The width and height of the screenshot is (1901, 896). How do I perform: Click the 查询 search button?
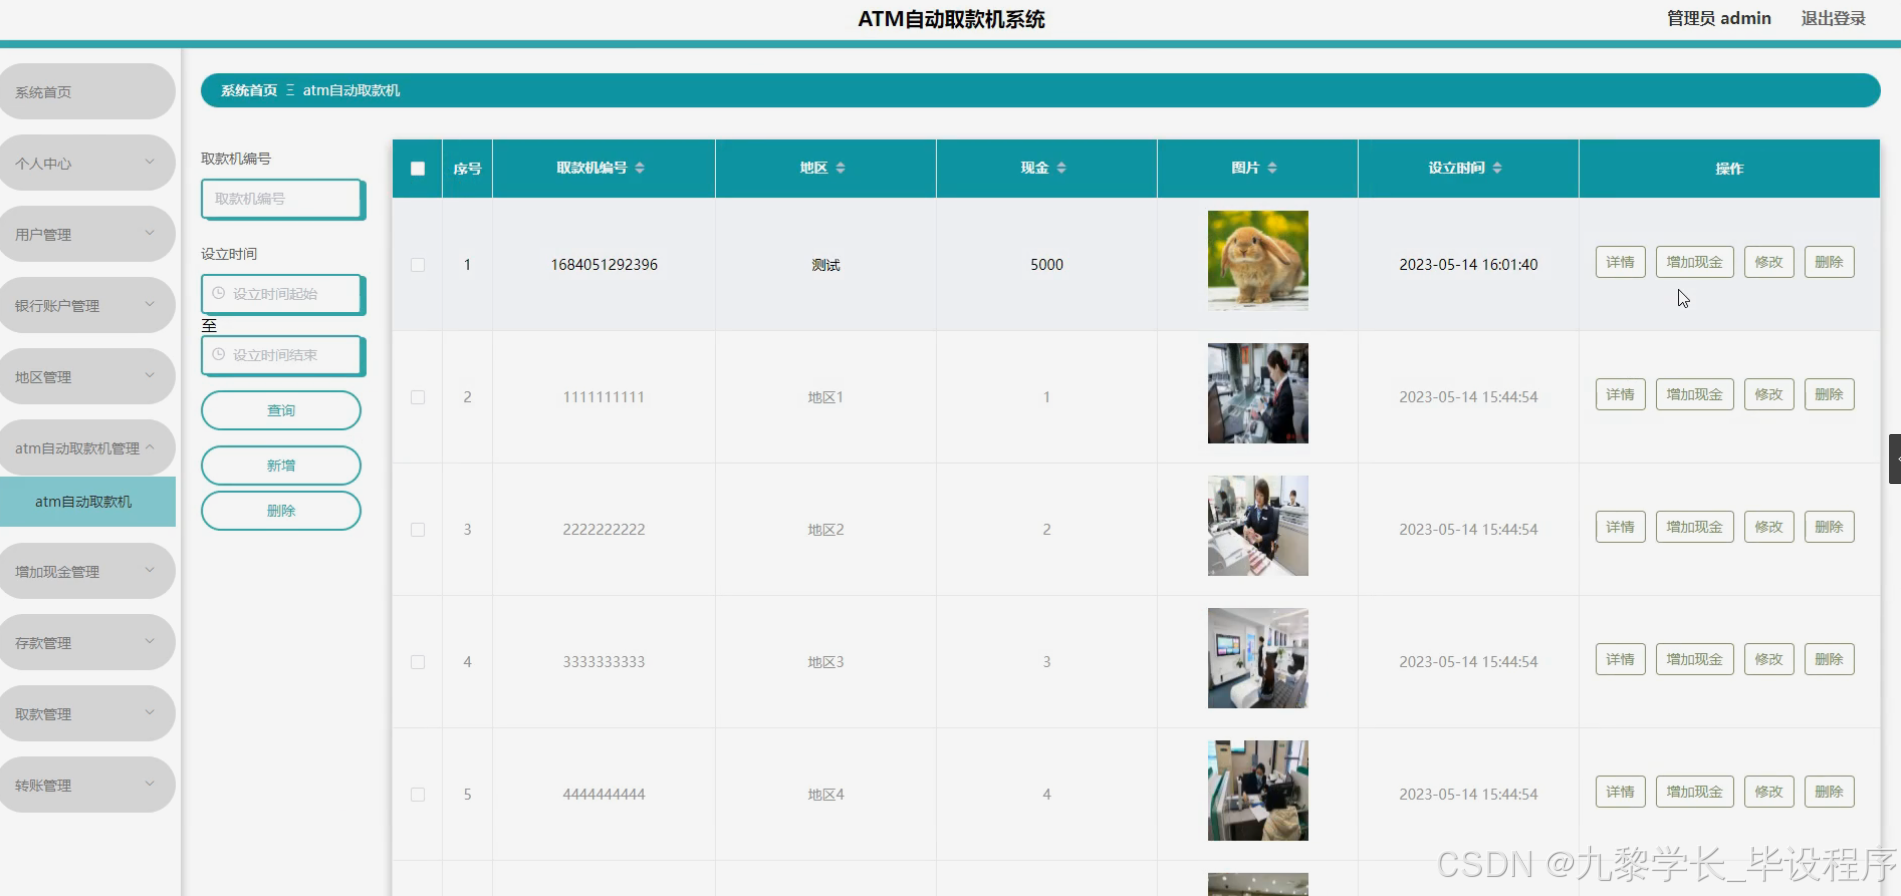pyautogui.click(x=281, y=410)
